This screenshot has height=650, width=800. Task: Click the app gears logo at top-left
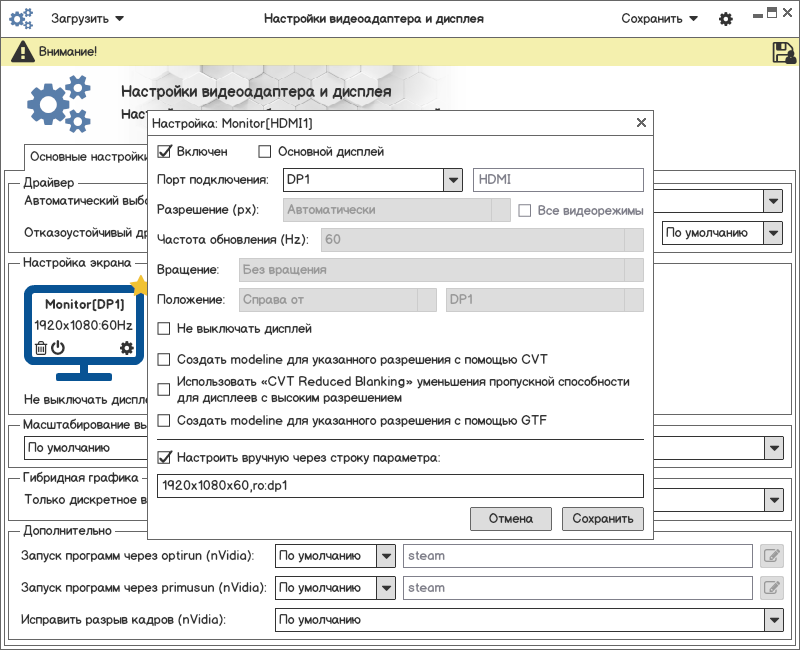(x=21, y=19)
